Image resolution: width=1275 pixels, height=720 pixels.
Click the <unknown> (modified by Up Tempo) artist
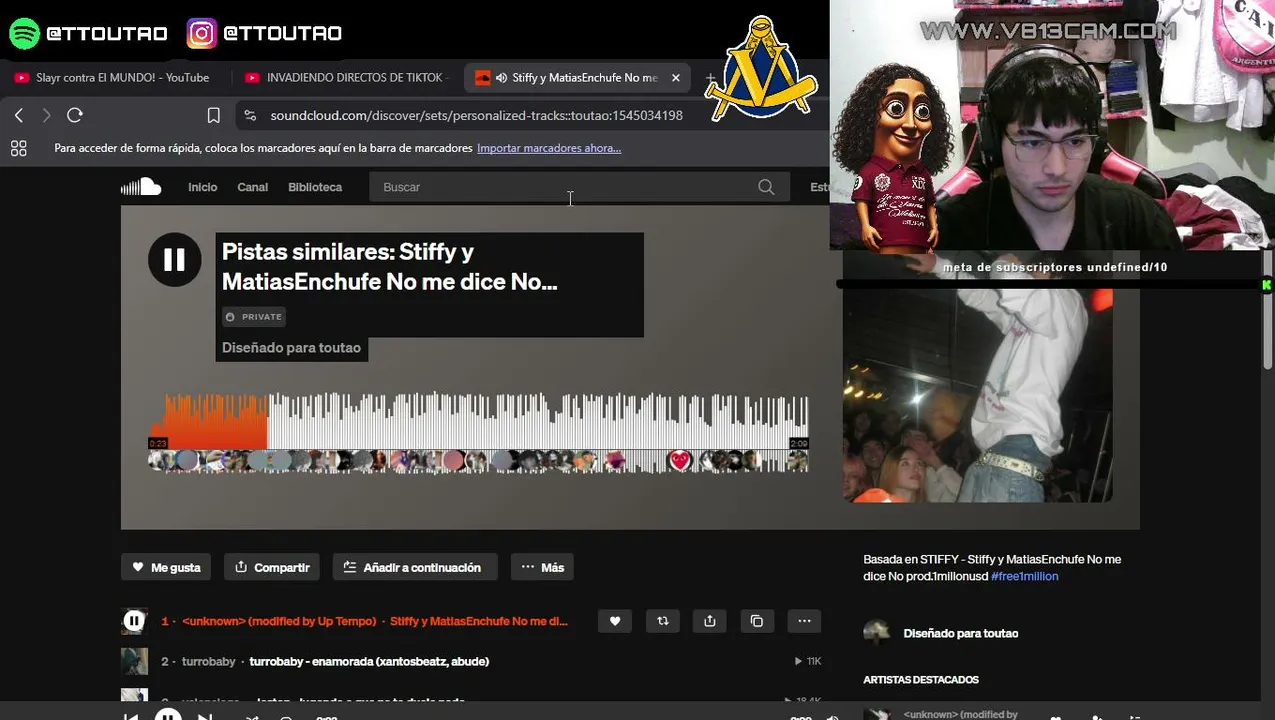point(279,621)
